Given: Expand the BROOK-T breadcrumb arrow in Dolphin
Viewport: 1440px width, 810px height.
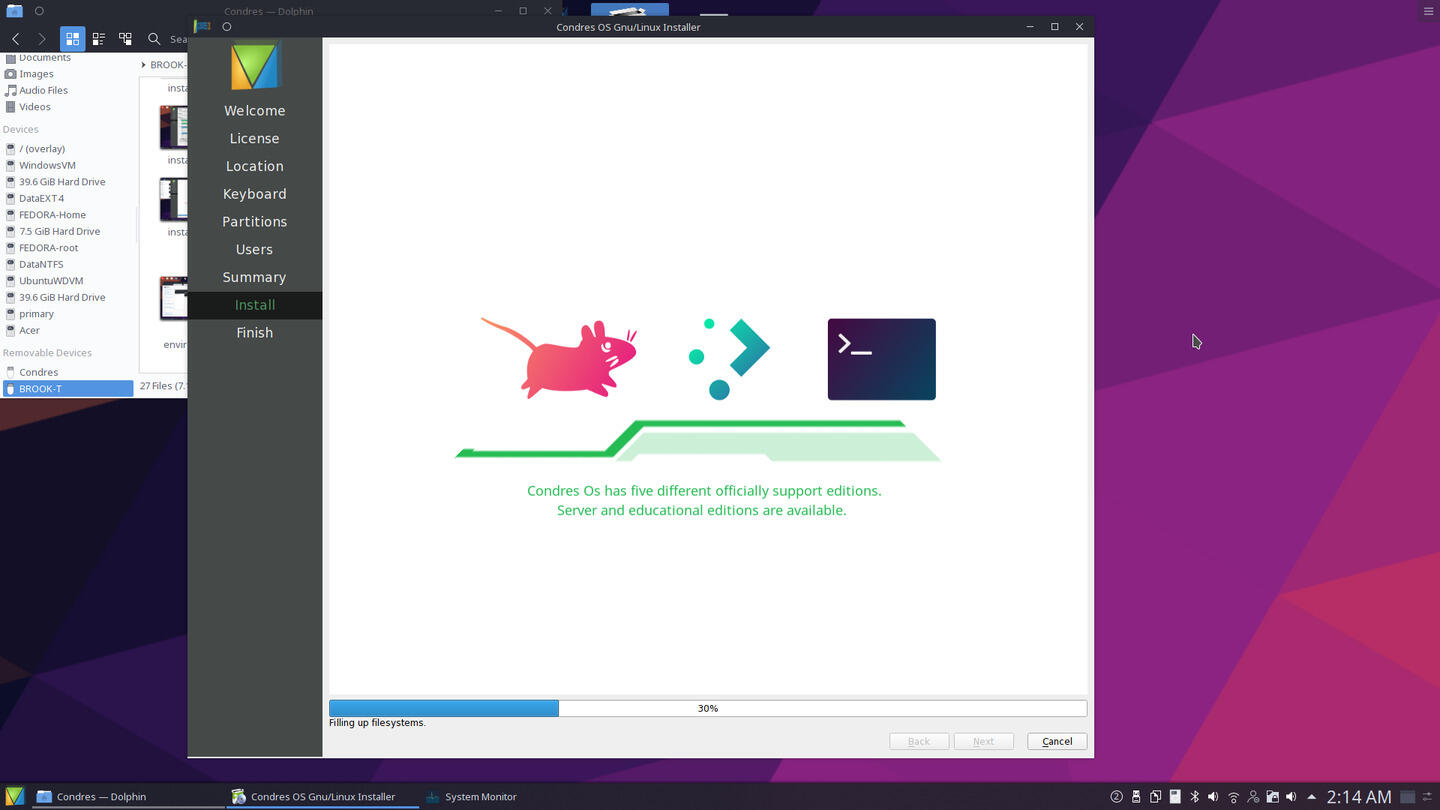Looking at the screenshot, I should click(144, 65).
